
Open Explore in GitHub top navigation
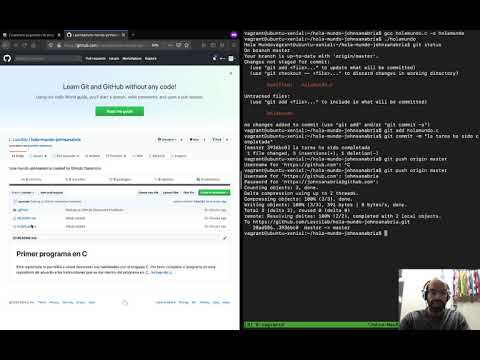(151, 59)
